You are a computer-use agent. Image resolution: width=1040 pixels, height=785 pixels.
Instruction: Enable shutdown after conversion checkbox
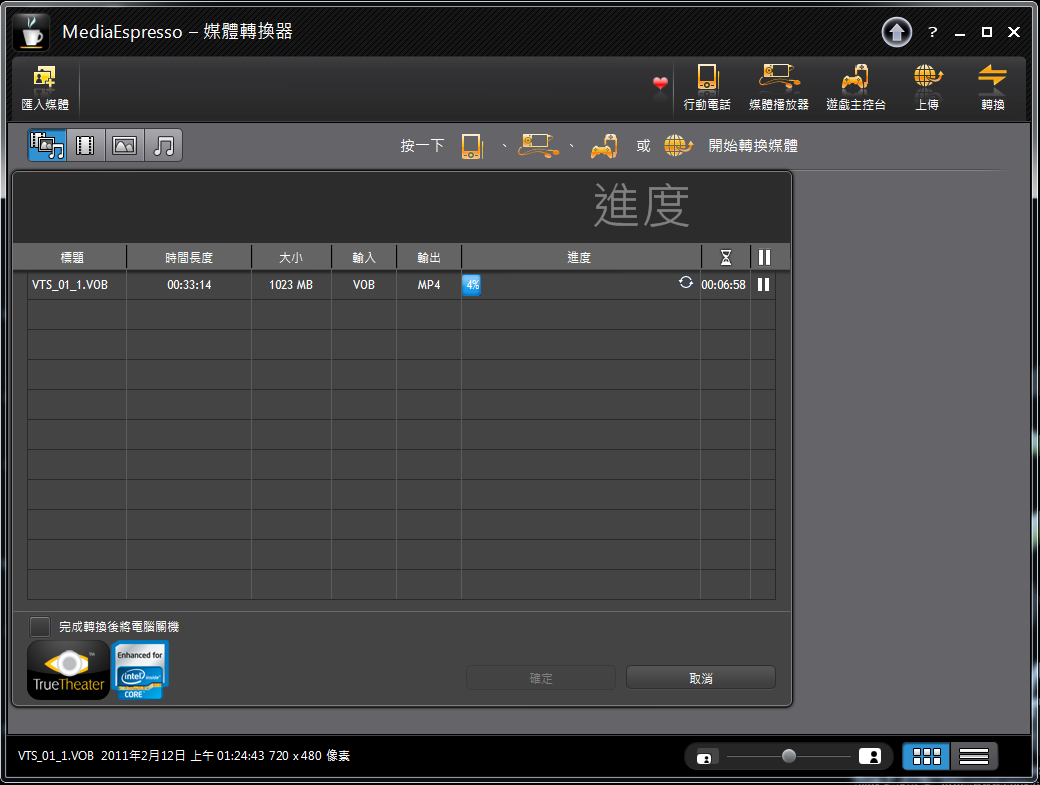click(40, 627)
